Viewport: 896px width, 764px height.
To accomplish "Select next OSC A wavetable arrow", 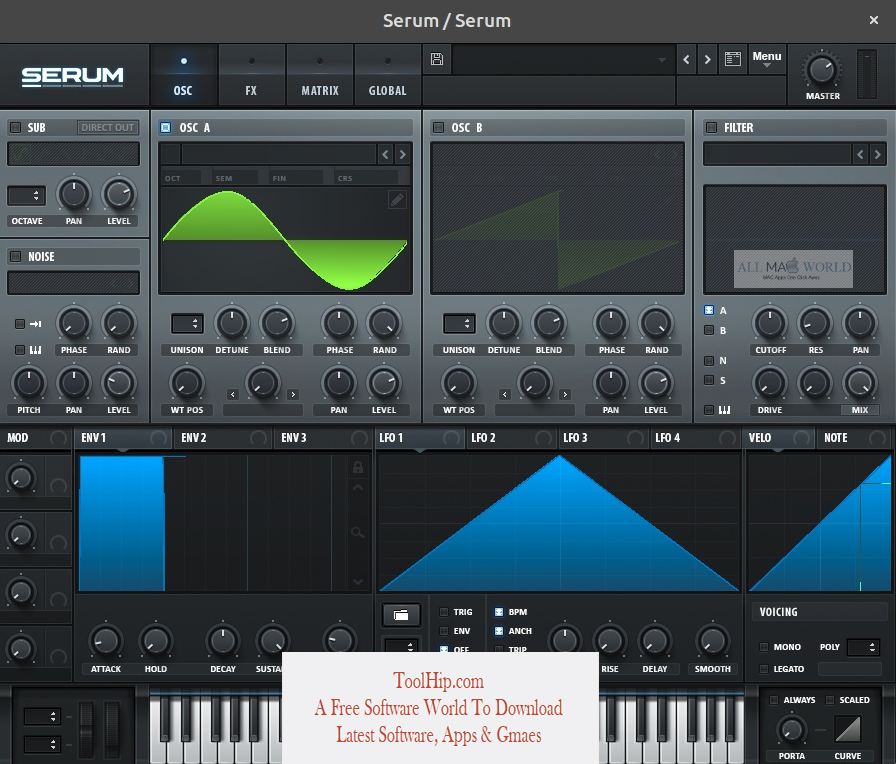I will click(x=403, y=154).
